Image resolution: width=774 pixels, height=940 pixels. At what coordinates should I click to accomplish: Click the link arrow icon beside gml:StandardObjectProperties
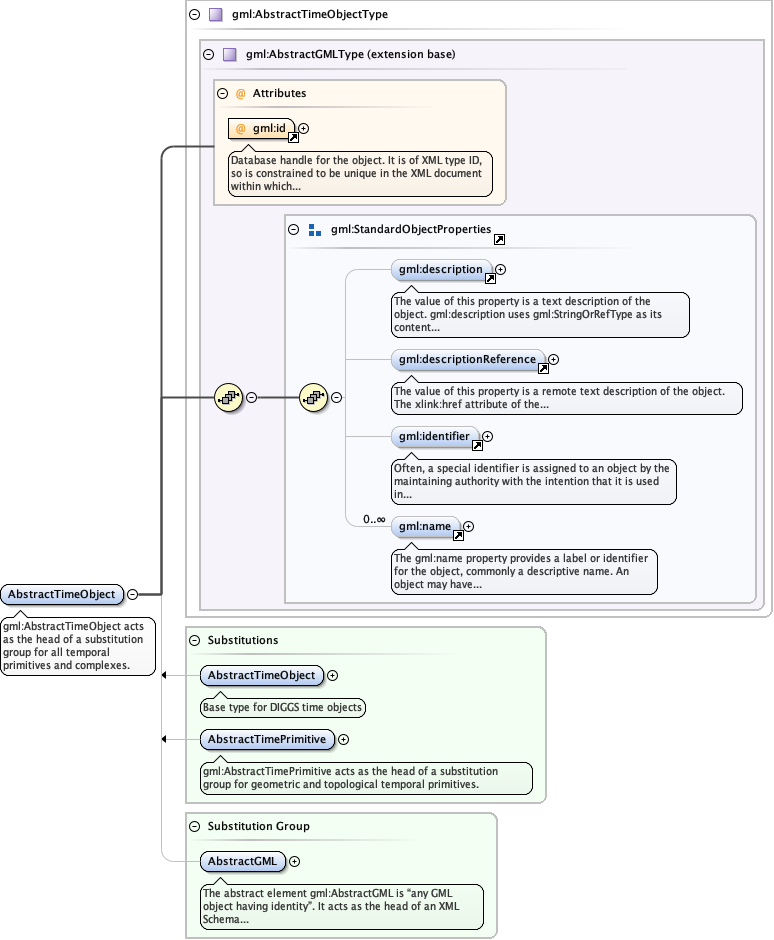pyautogui.click(x=499, y=240)
